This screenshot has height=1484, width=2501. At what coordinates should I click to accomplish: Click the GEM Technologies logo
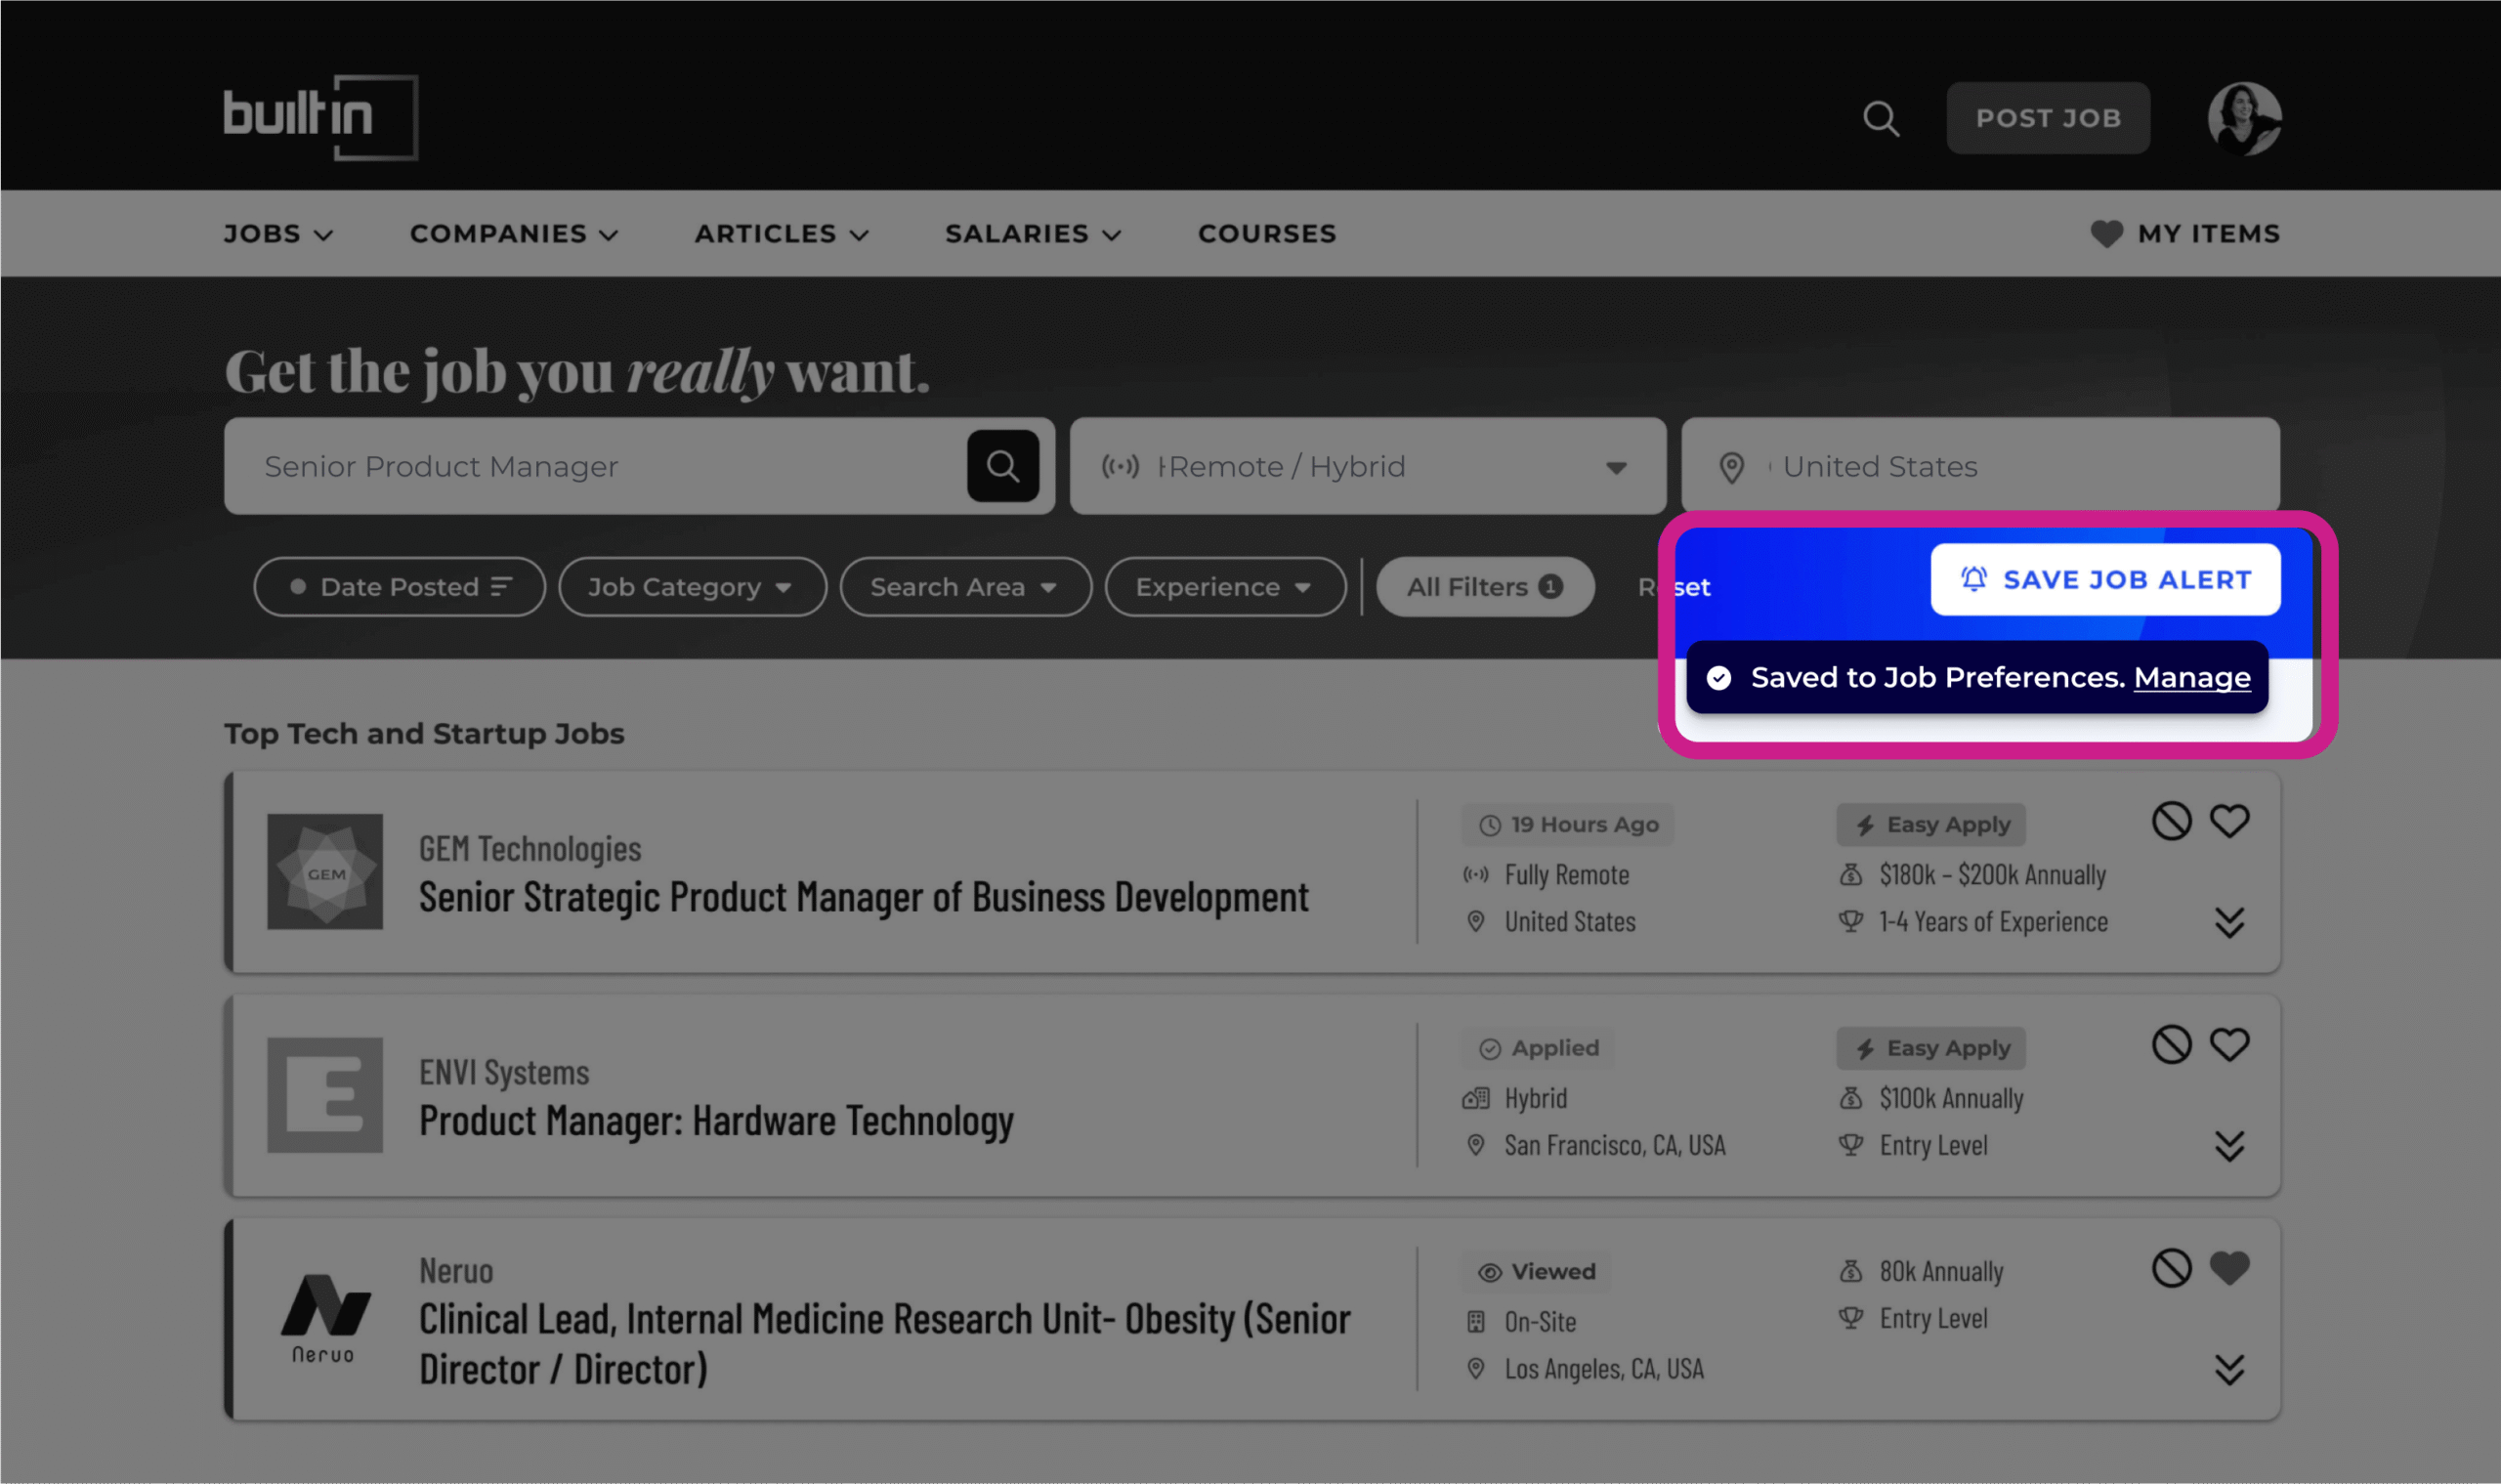[x=325, y=871]
